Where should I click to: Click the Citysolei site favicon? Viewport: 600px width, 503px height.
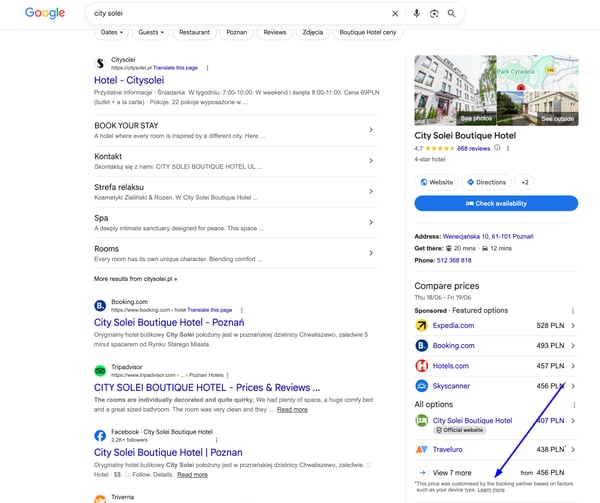(x=100, y=63)
